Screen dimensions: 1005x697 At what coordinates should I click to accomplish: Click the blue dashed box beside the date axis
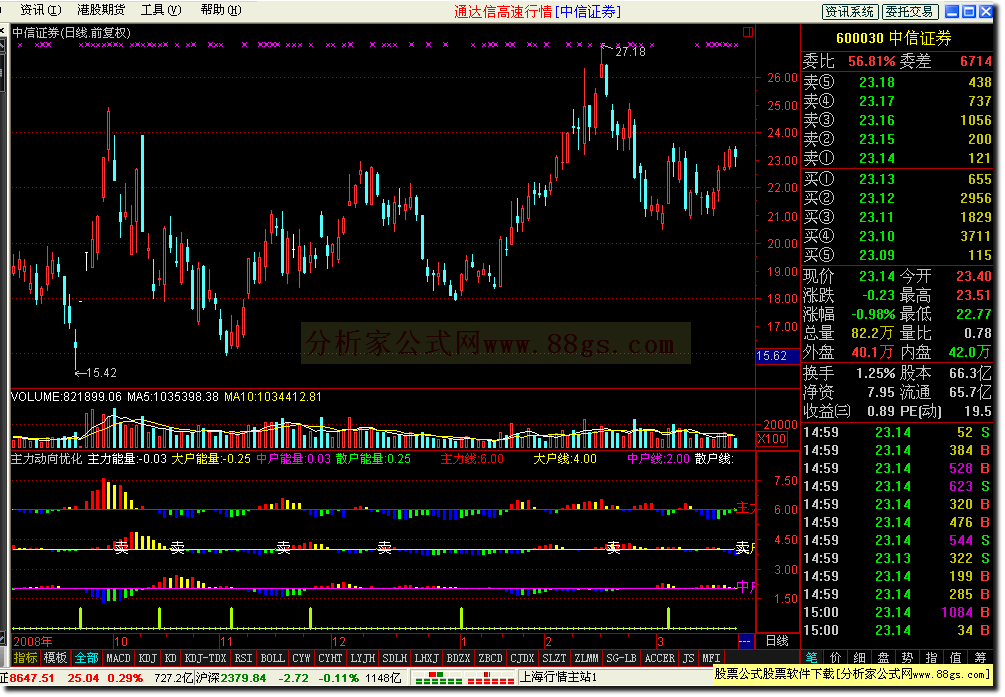[x=745, y=641]
